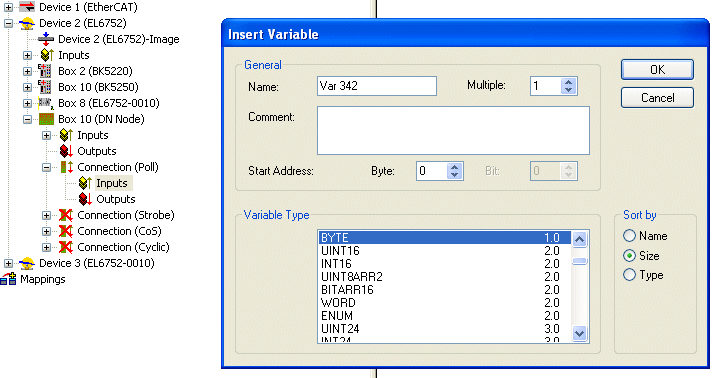Increase the Multiple value

coord(568,82)
